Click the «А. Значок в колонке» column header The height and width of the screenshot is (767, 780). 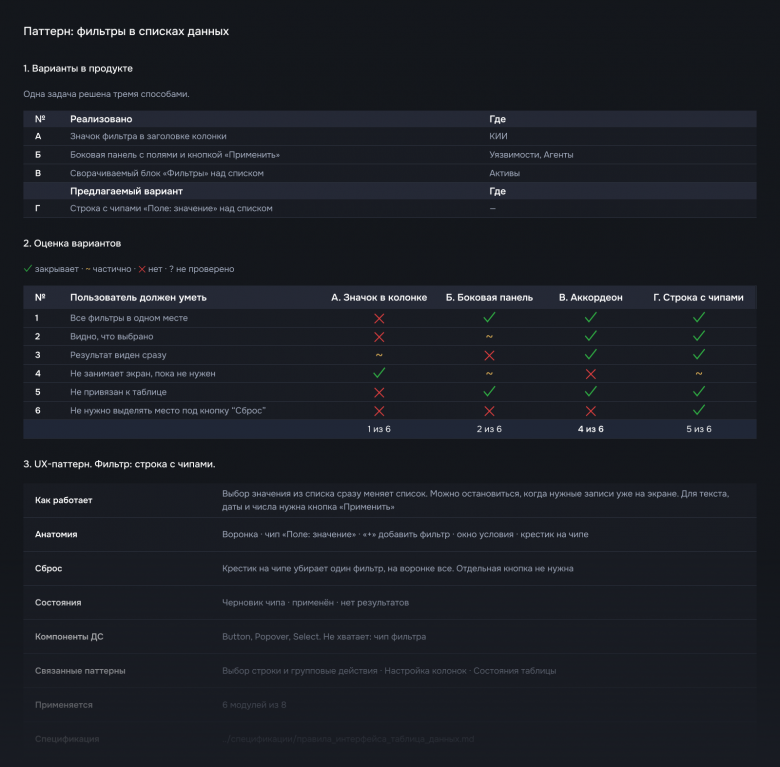pyautogui.click(x=379, y=297)
